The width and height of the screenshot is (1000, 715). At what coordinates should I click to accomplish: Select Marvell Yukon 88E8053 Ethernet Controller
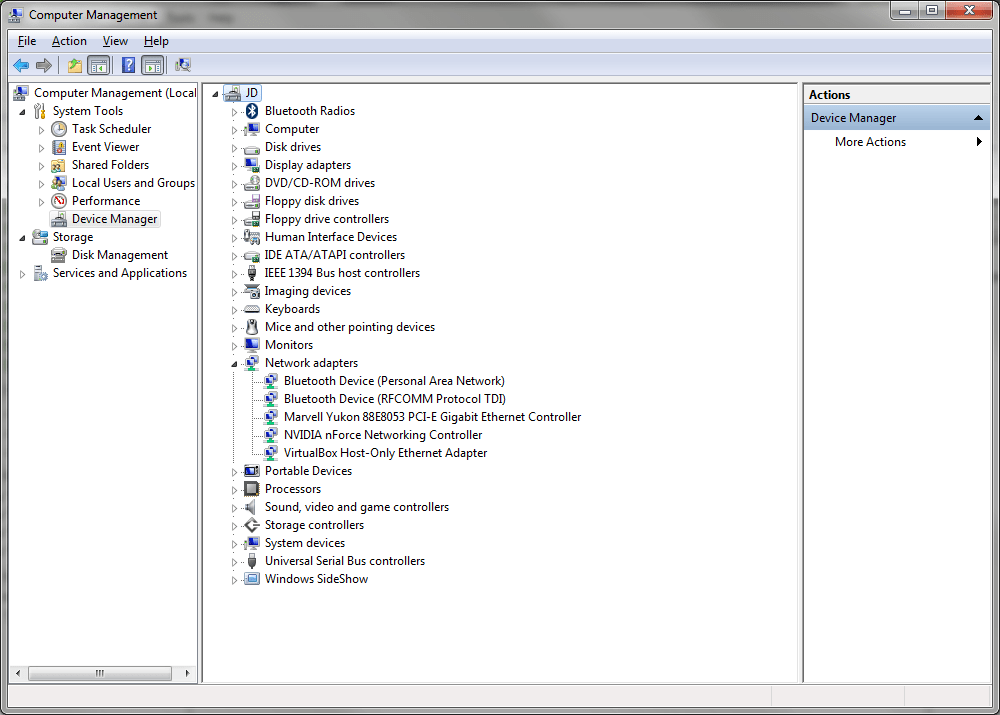pyautogui.click(x=432, y=416)
